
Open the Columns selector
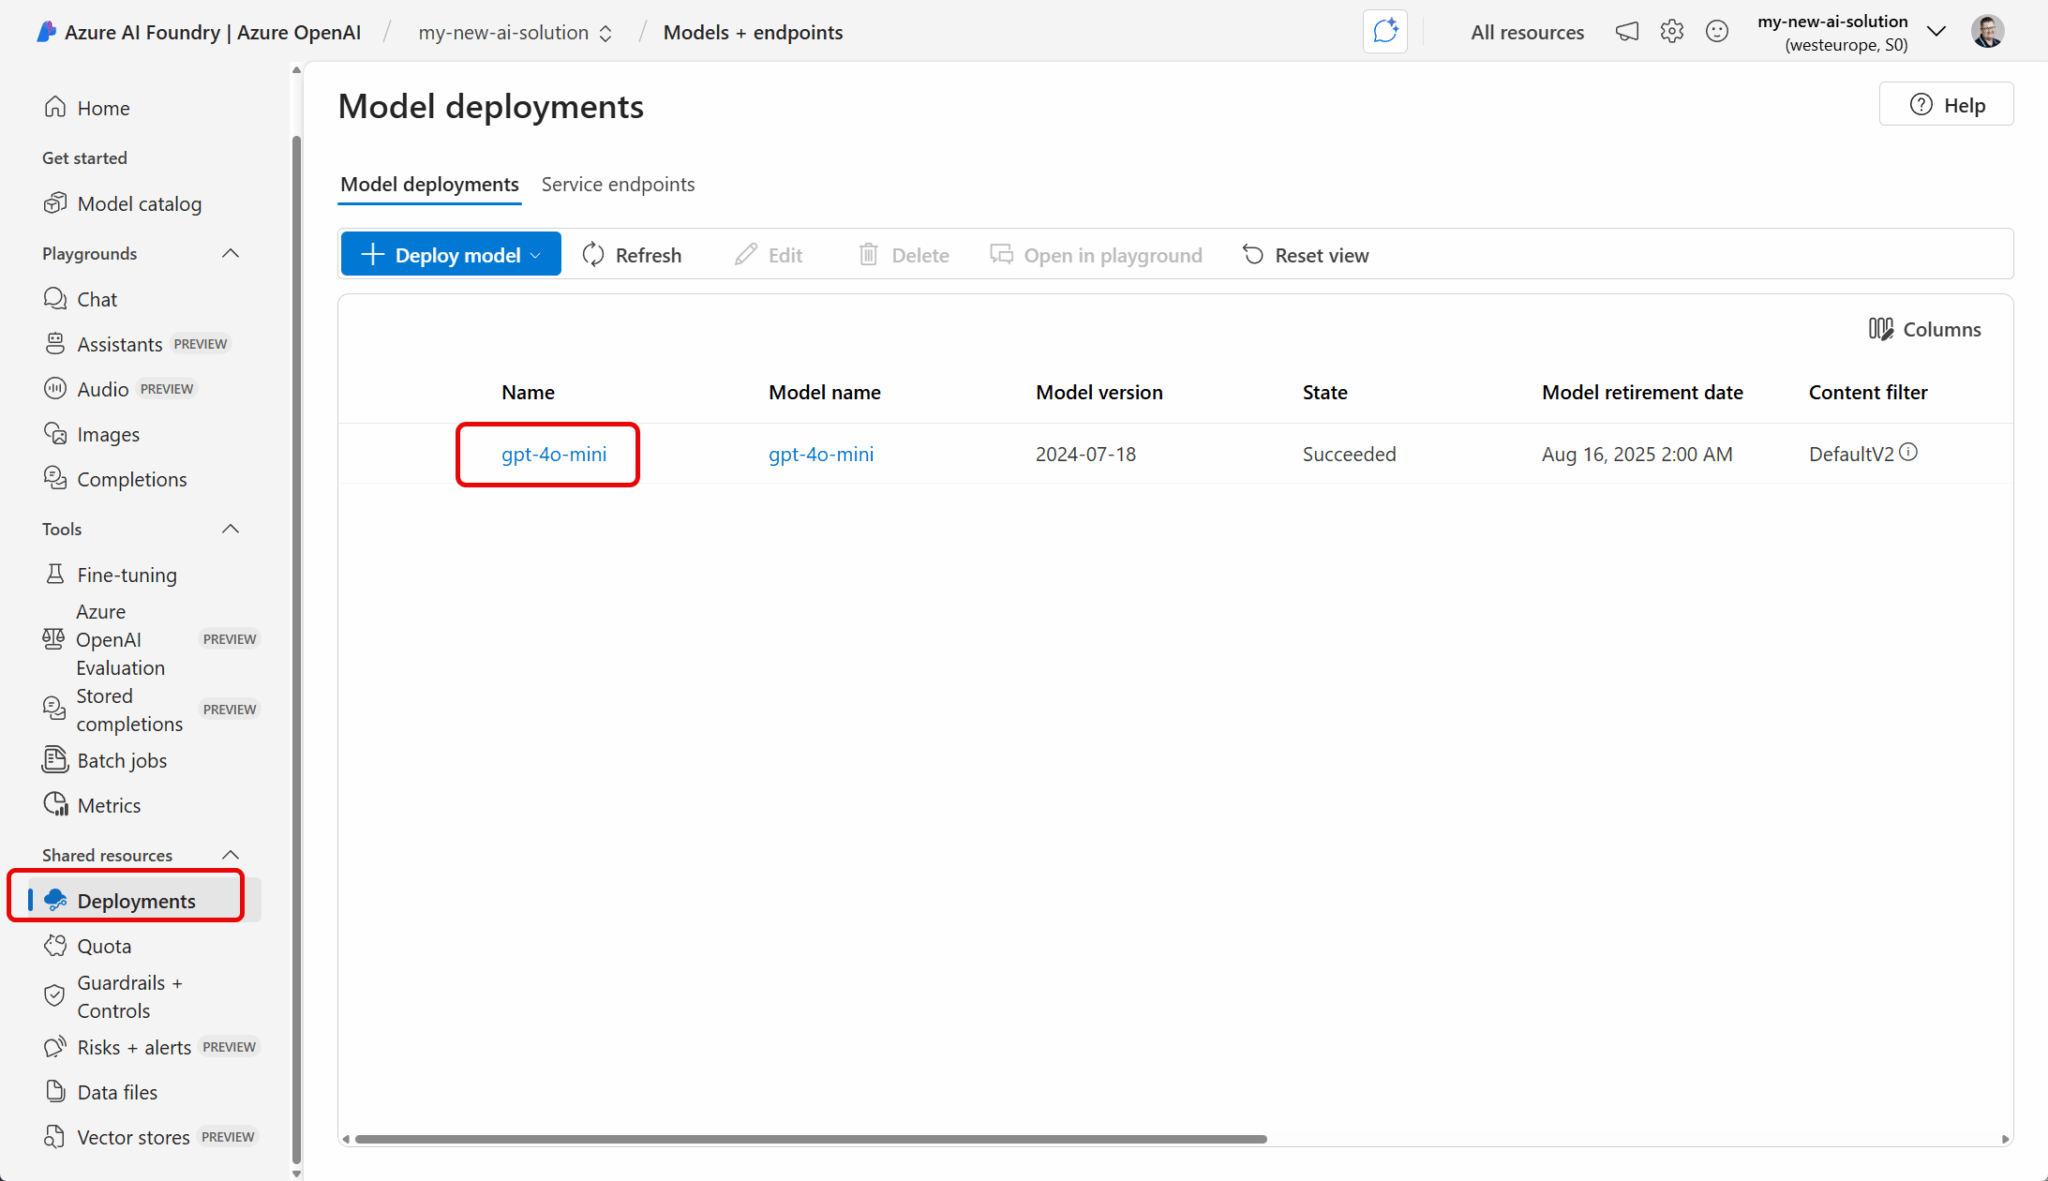1925,329
